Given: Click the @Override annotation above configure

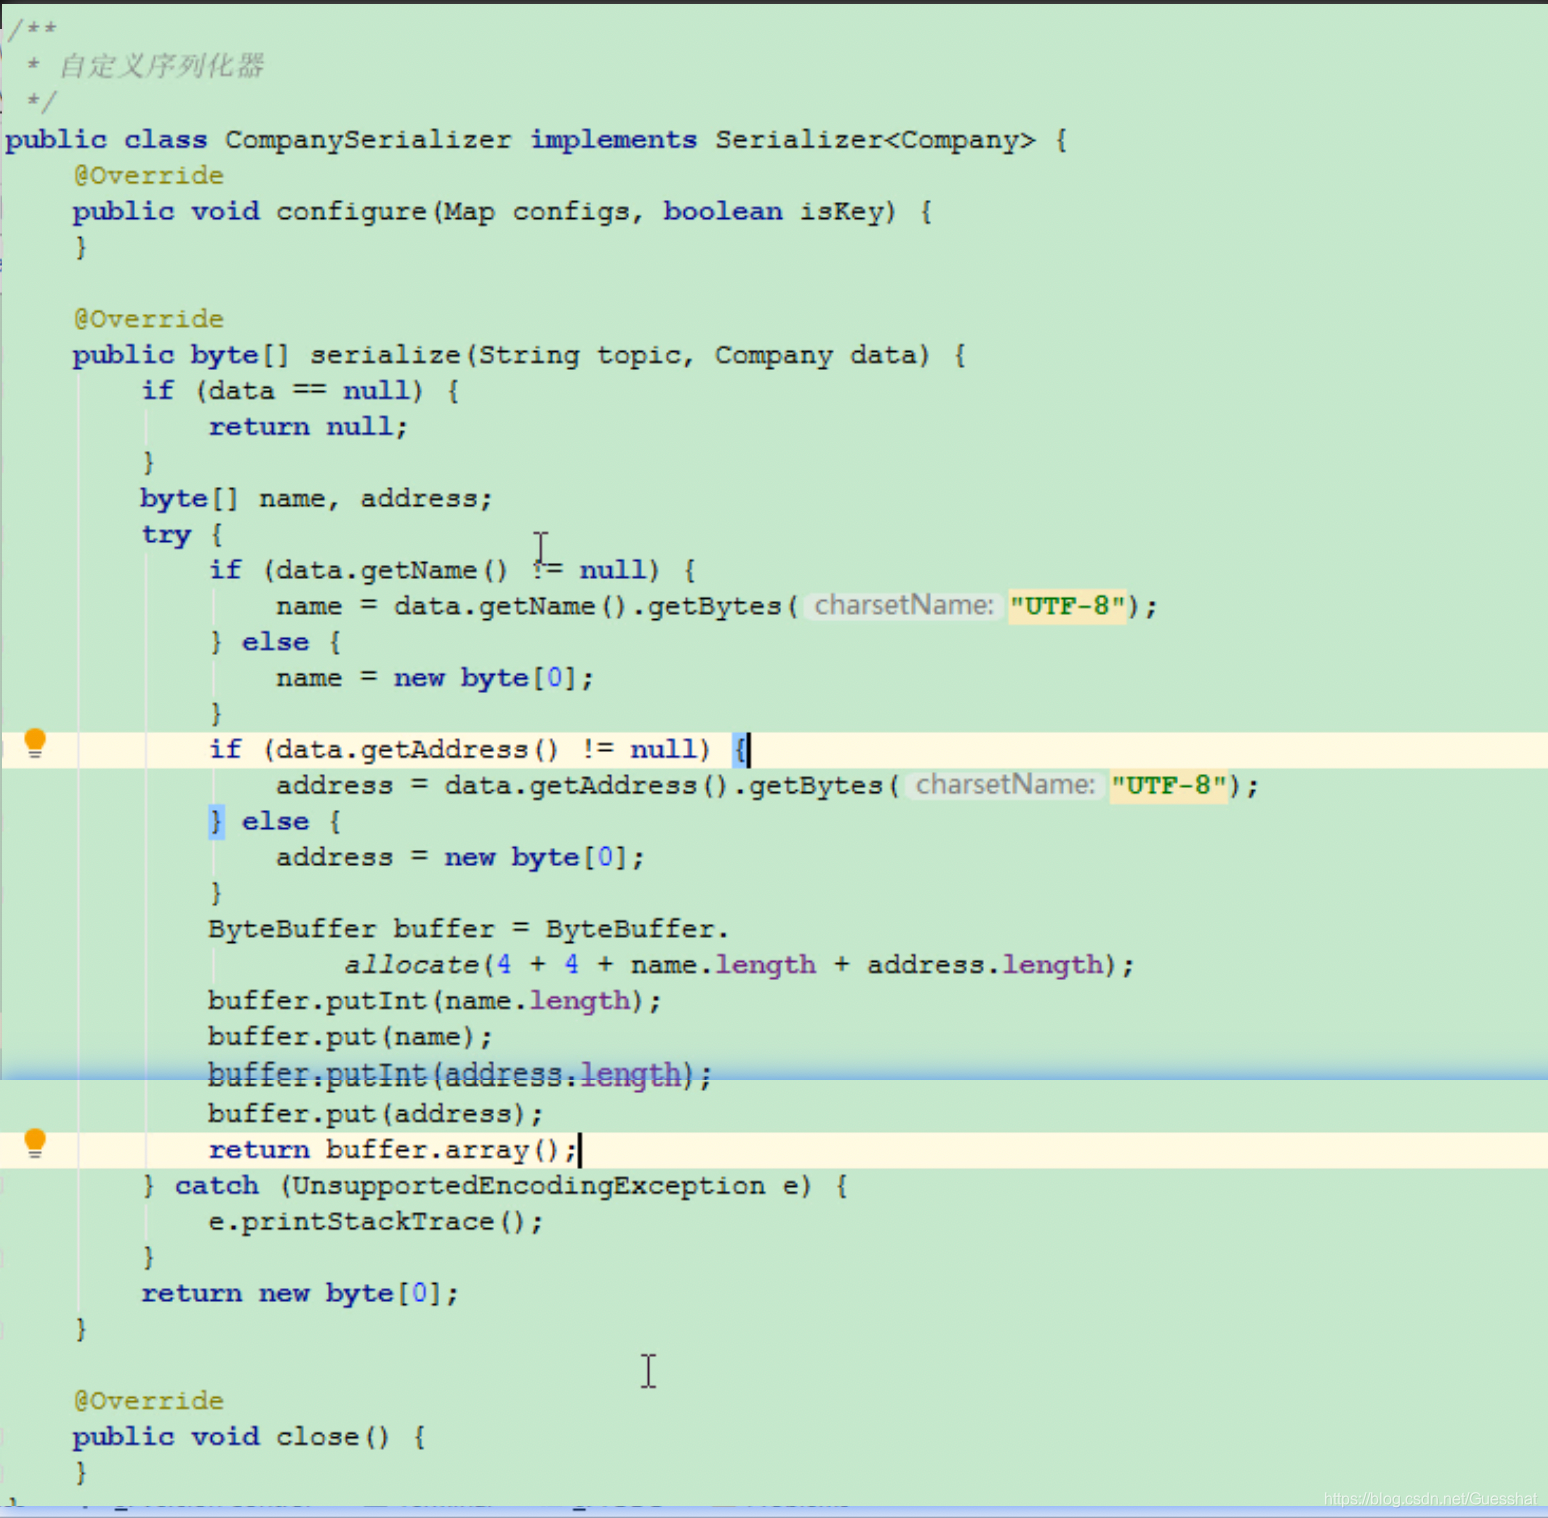Looking at the screenshot, I should (149, 175).
